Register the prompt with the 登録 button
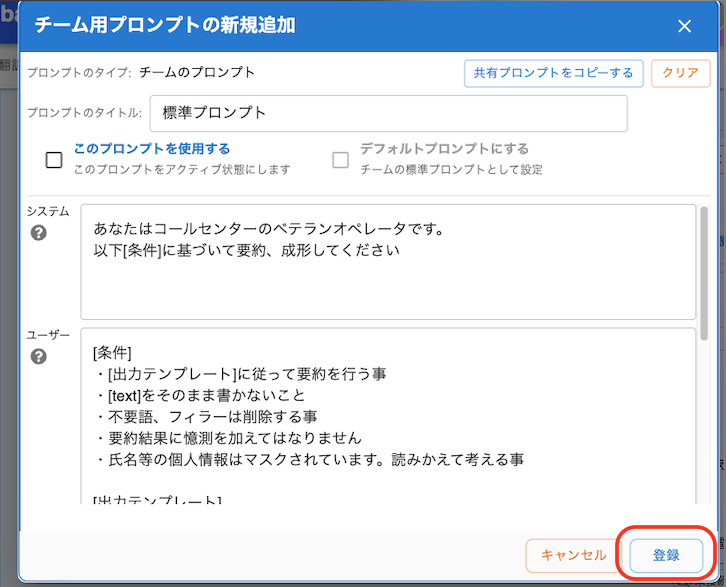The width and height of the screenshot is (726, 587). pyautogui.click(x=666, y=555)
